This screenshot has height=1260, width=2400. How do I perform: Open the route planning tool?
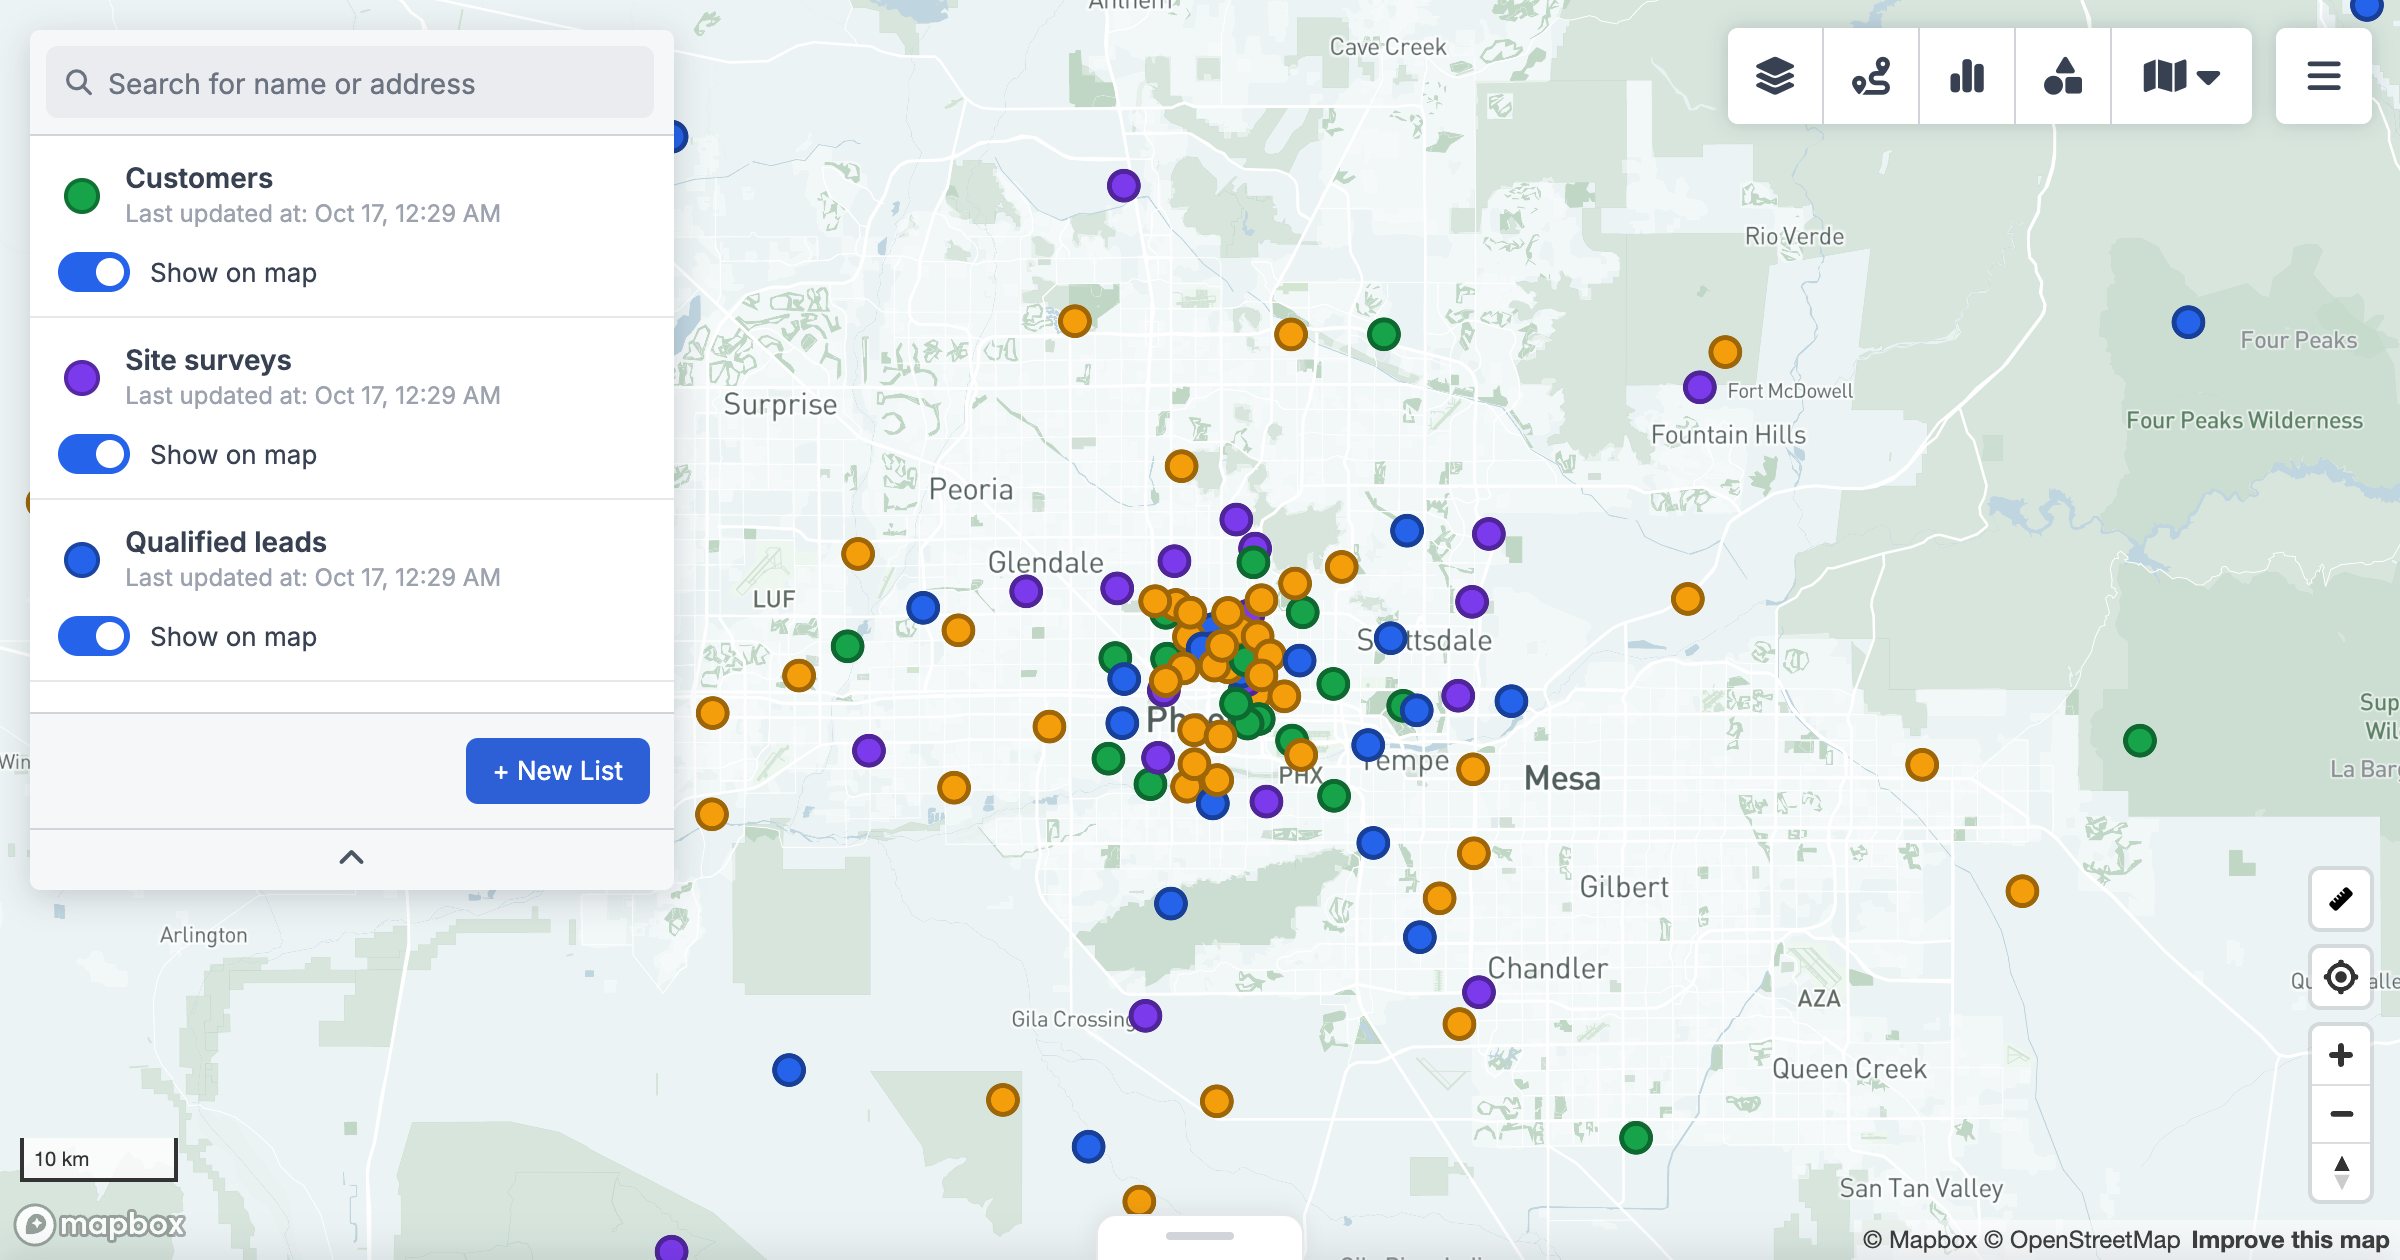click(1871, 76)
